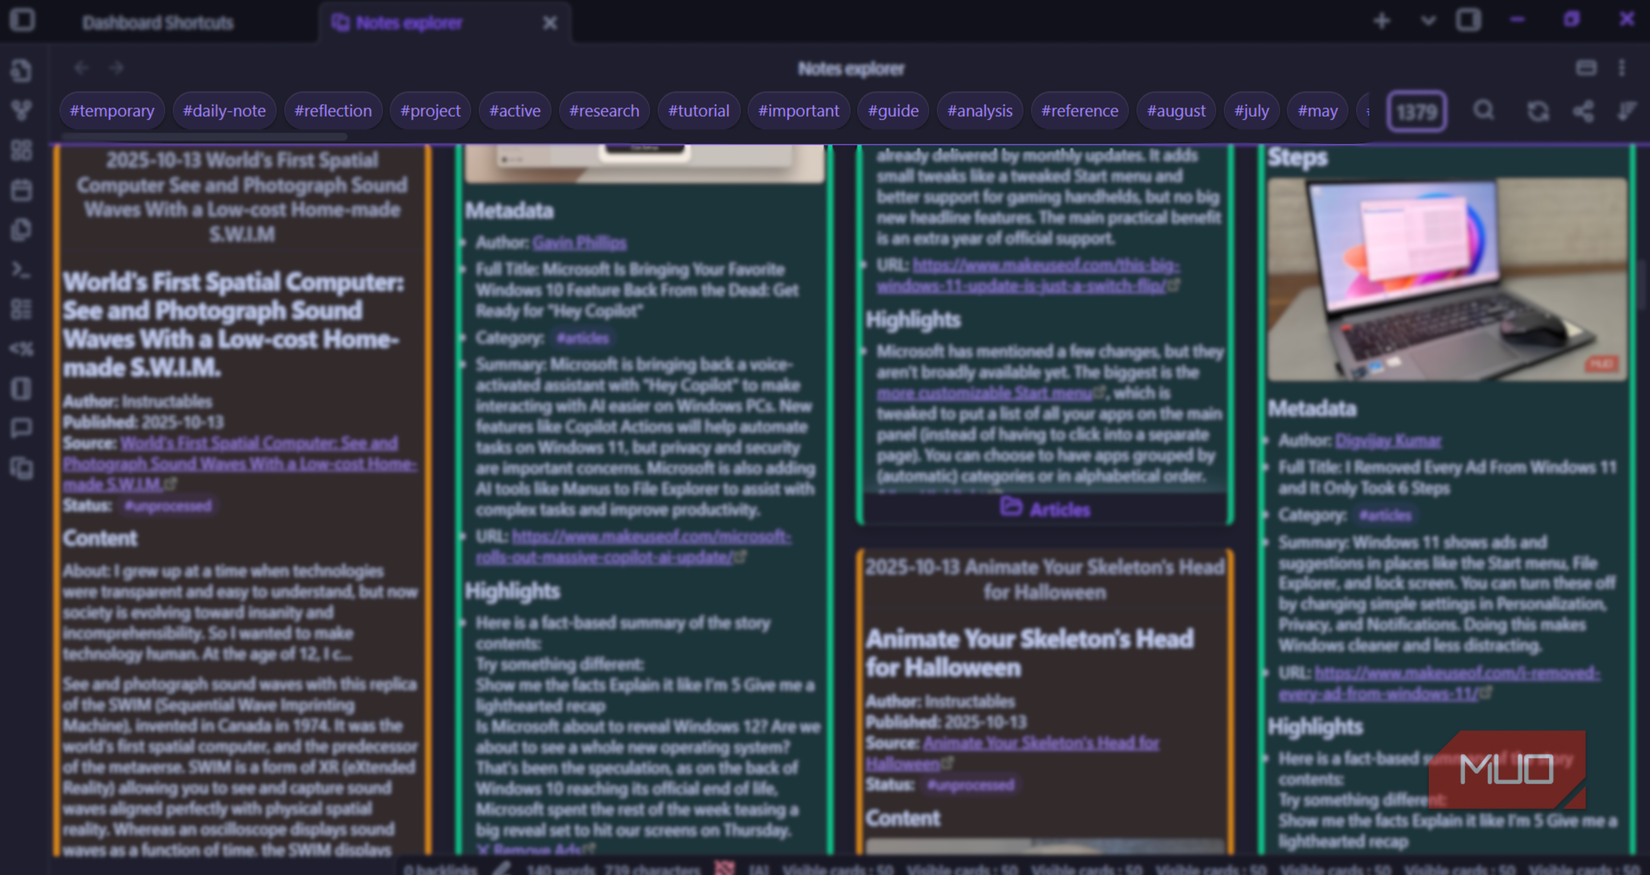Choose the #july tag filter
The image size is (1650, 875).
[x=1251, y=111]
